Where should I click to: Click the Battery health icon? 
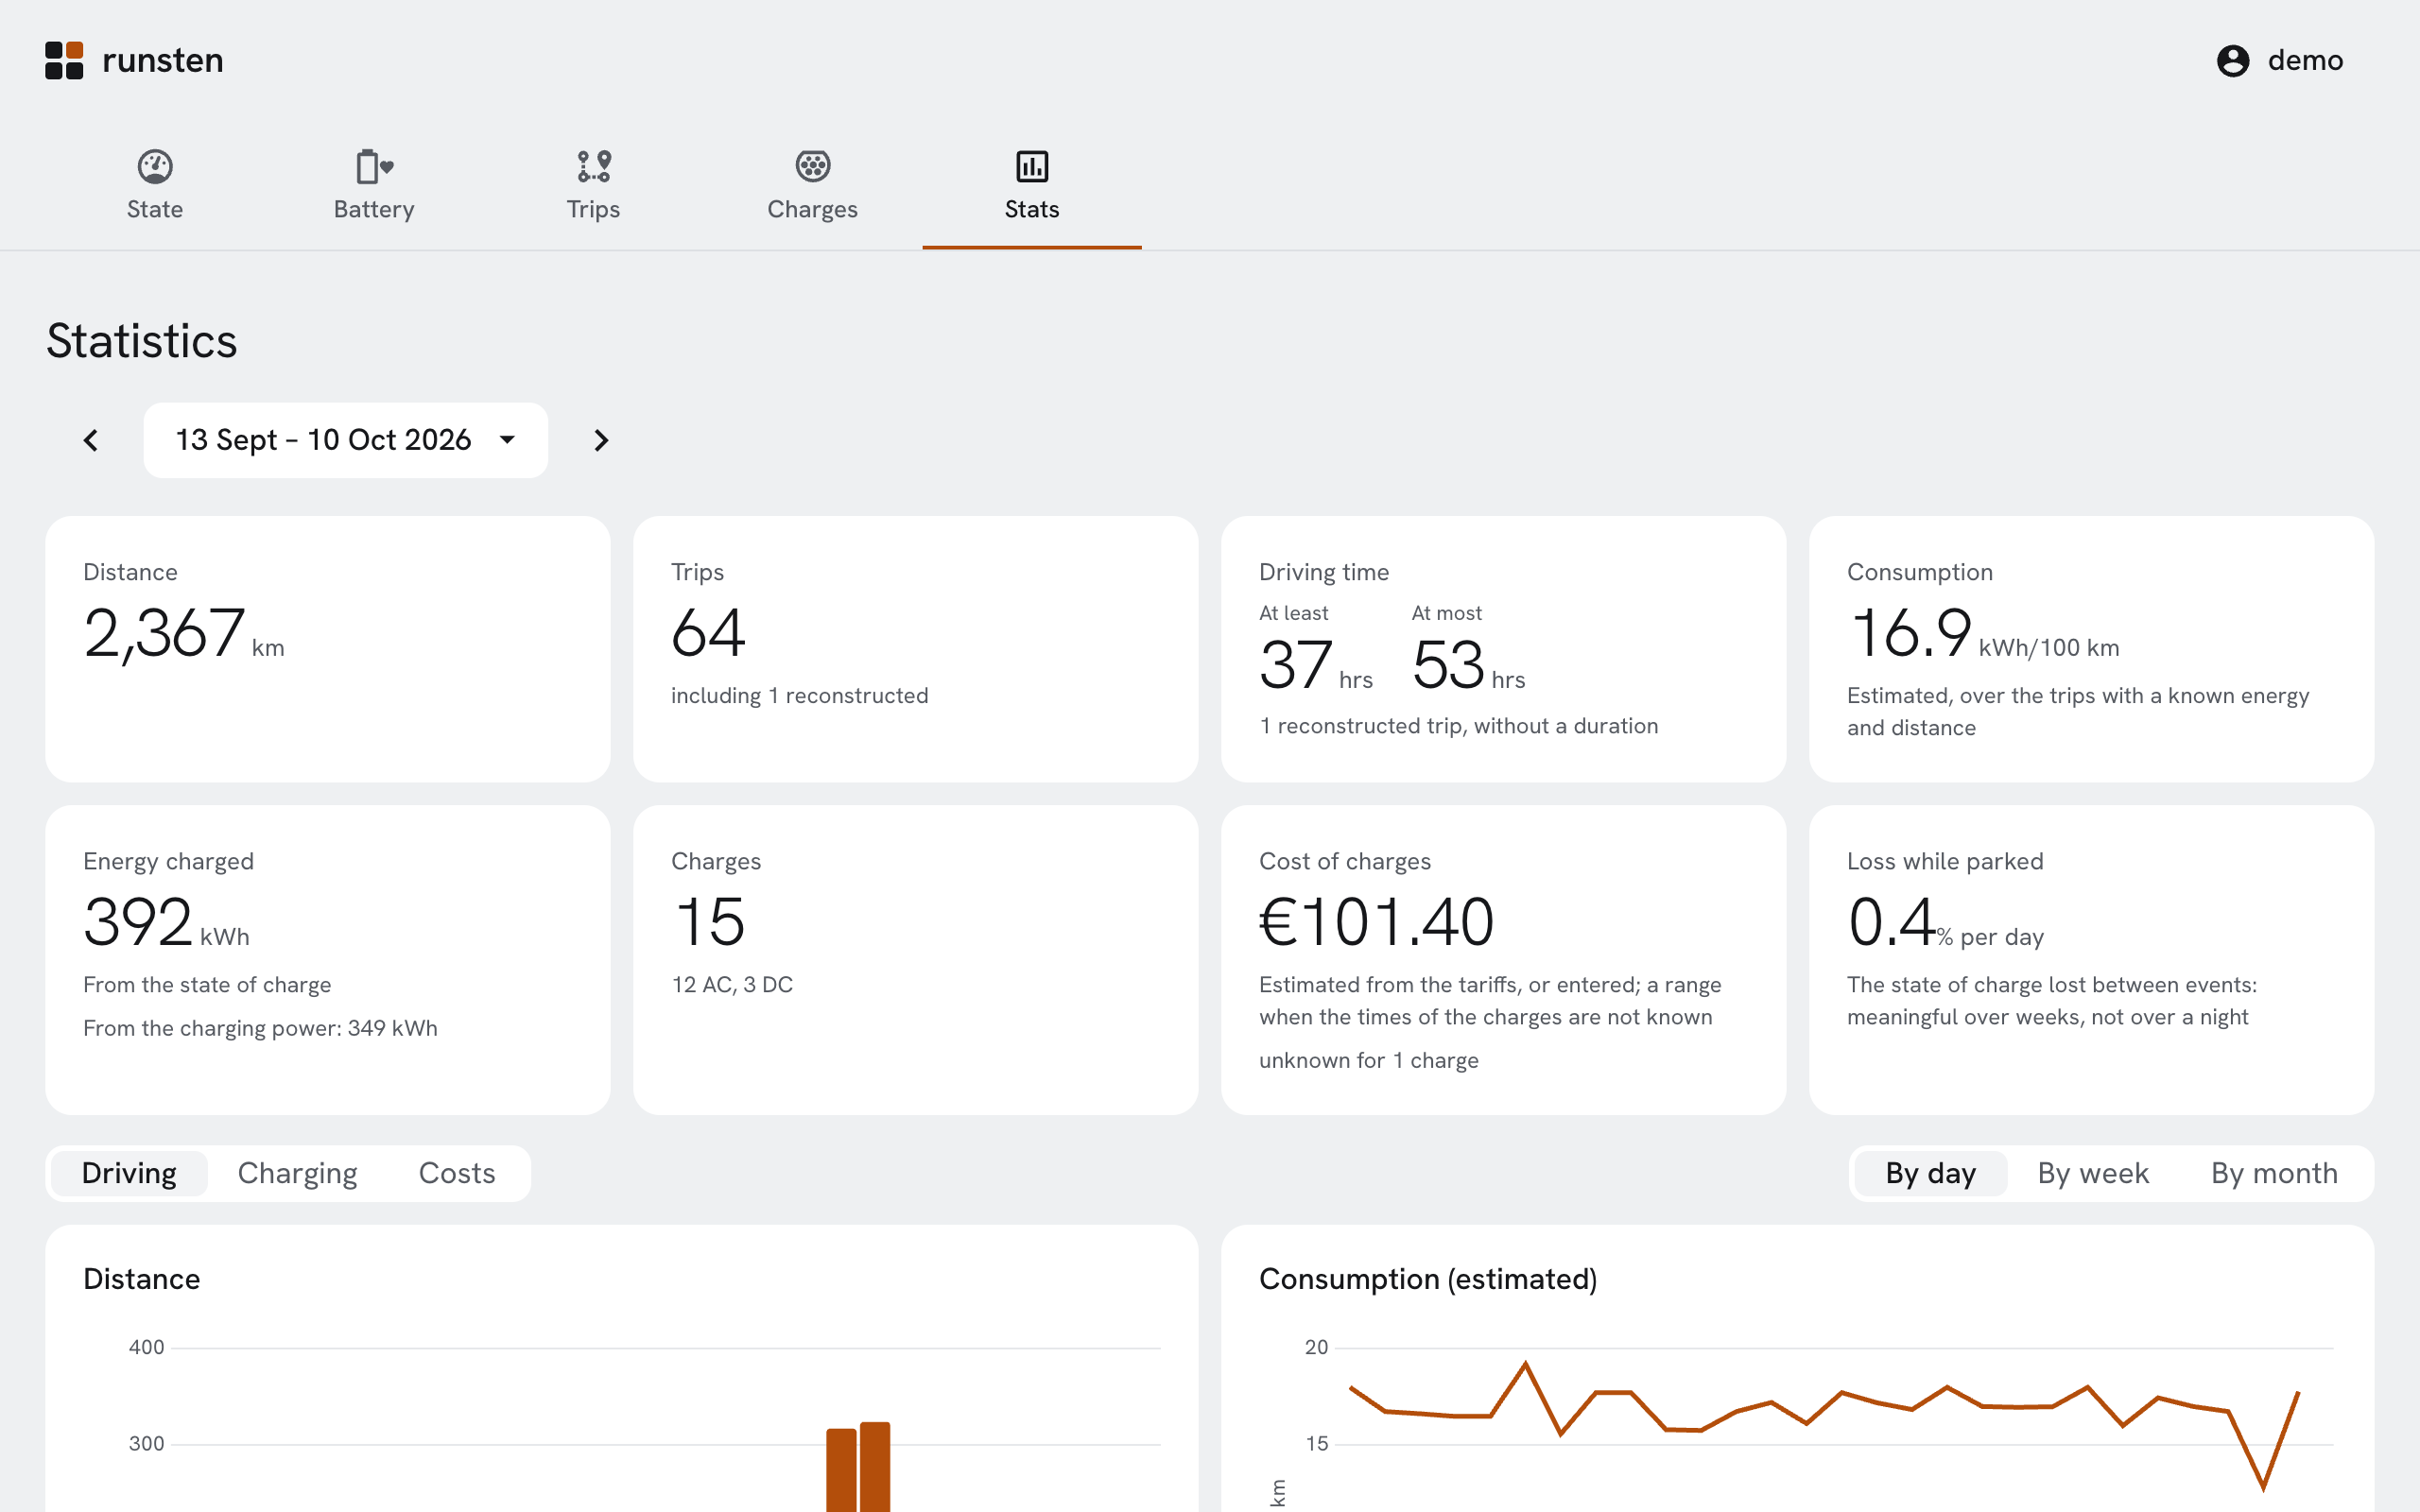point(374,166)
